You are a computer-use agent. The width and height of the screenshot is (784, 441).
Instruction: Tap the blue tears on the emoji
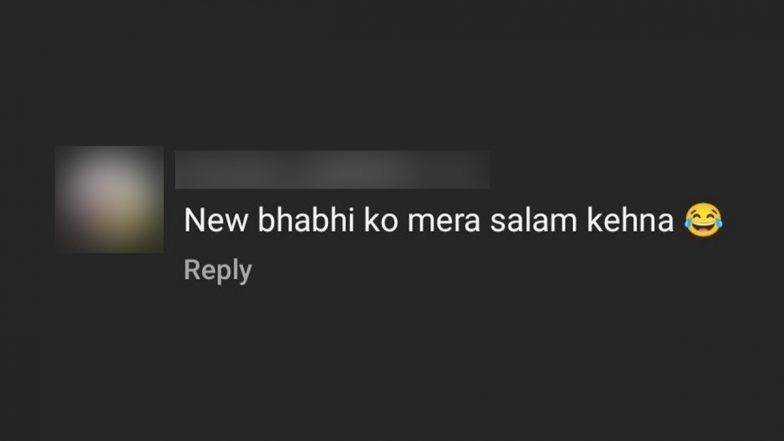pyautogui.click(x=690, y=220)
